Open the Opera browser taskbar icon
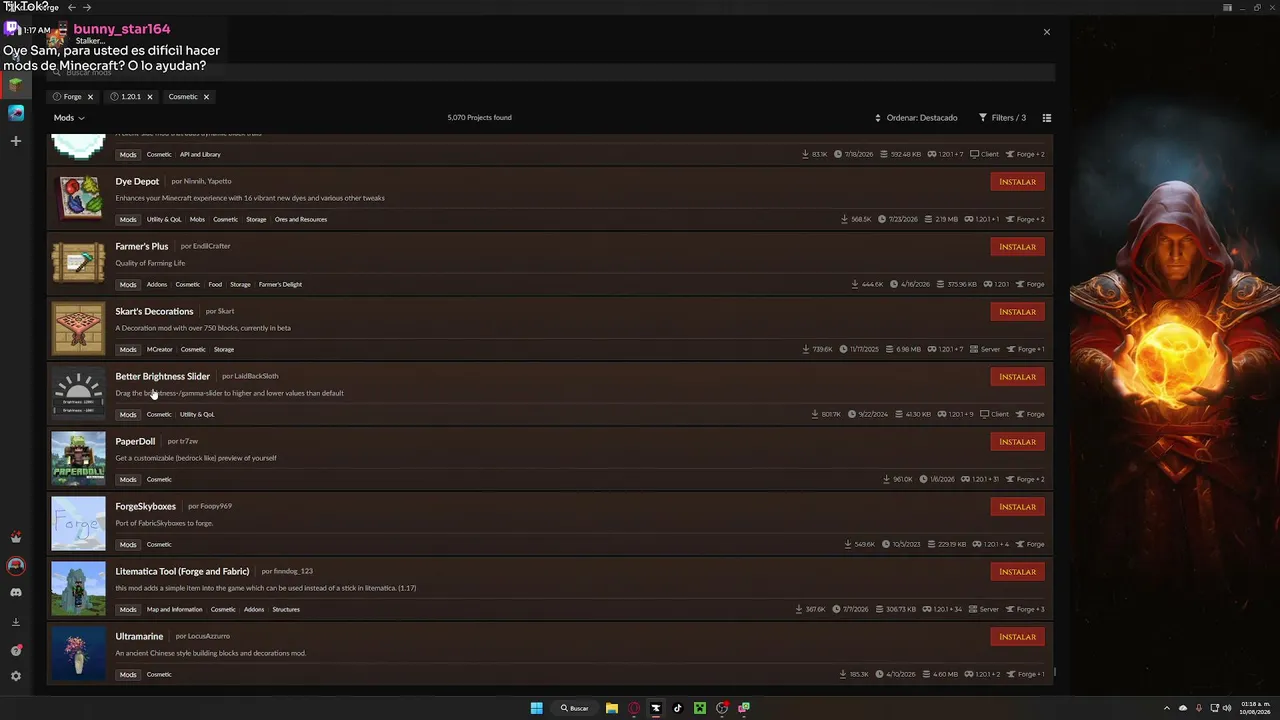Image resolution: width=1280 pixels, height=720 pixels. pos(634,708)
